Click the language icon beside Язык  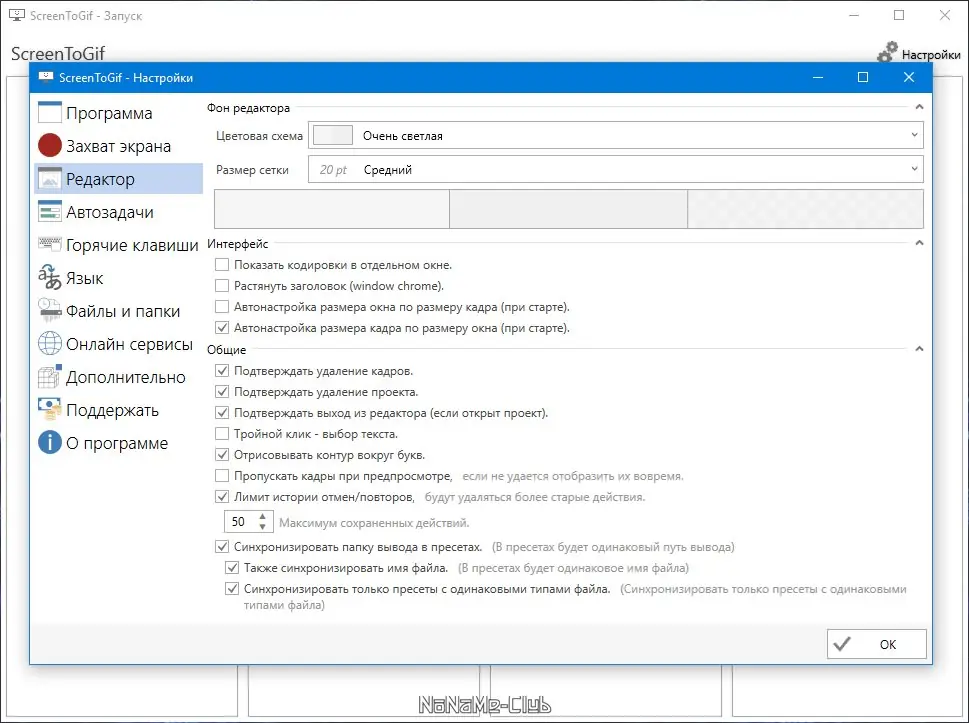49,277
